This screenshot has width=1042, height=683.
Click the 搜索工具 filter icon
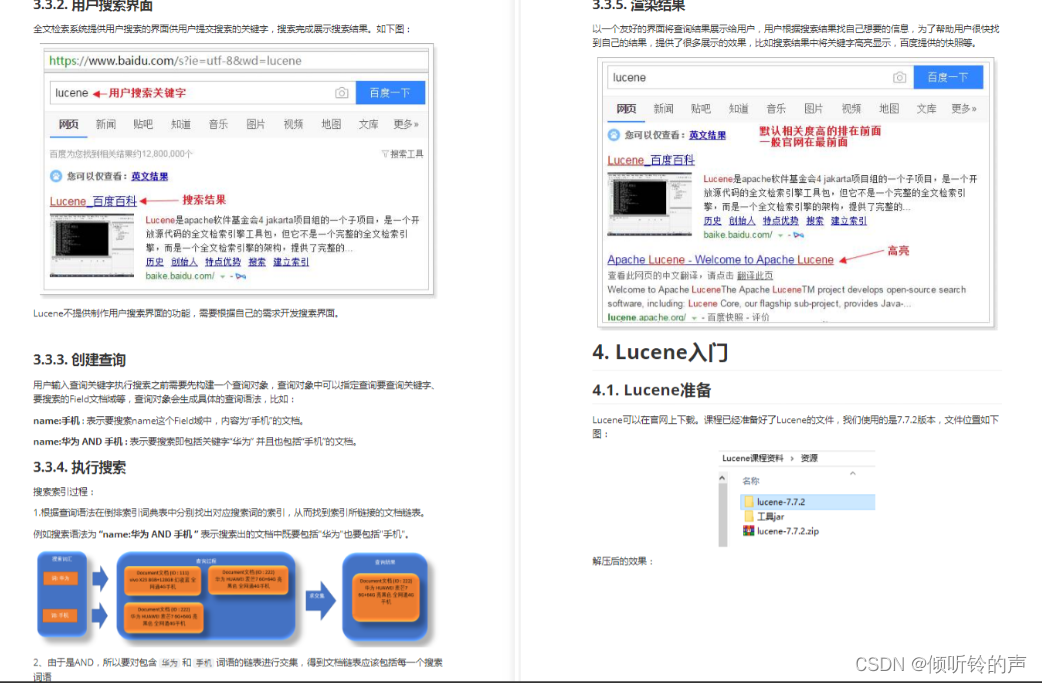(x=385, y=154)
